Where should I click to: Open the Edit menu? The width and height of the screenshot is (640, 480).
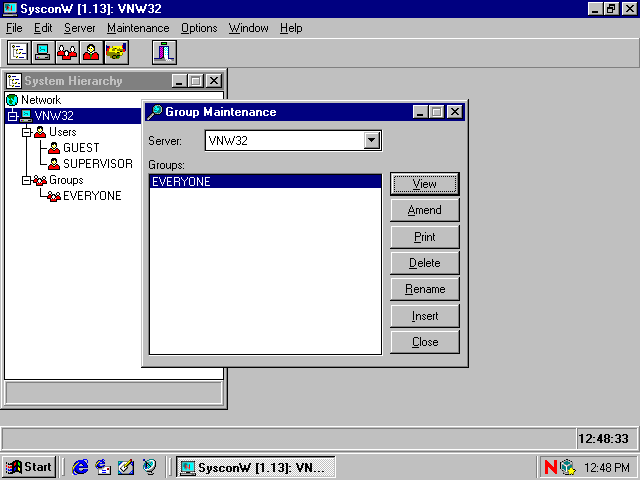pyautogui.click(x=43, y=28)
